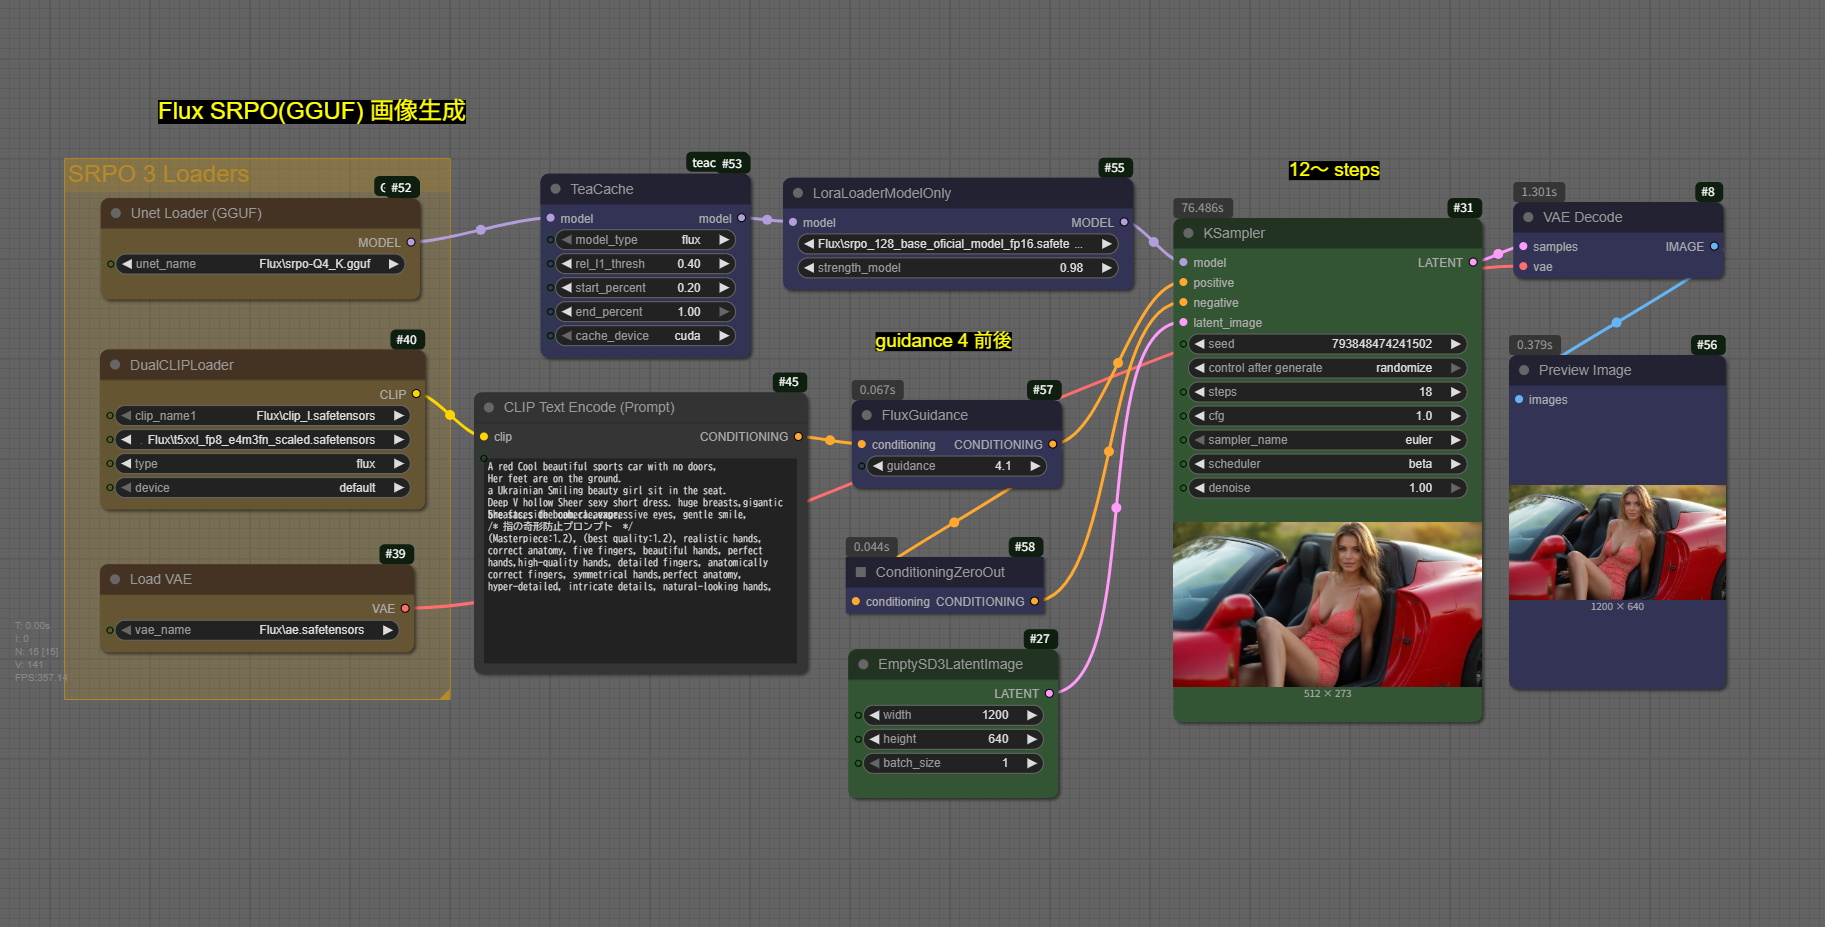Viewport: 1825px width, 927px height.
Task: Open the scheduler beta dropdown
Action: [1326, 464]
